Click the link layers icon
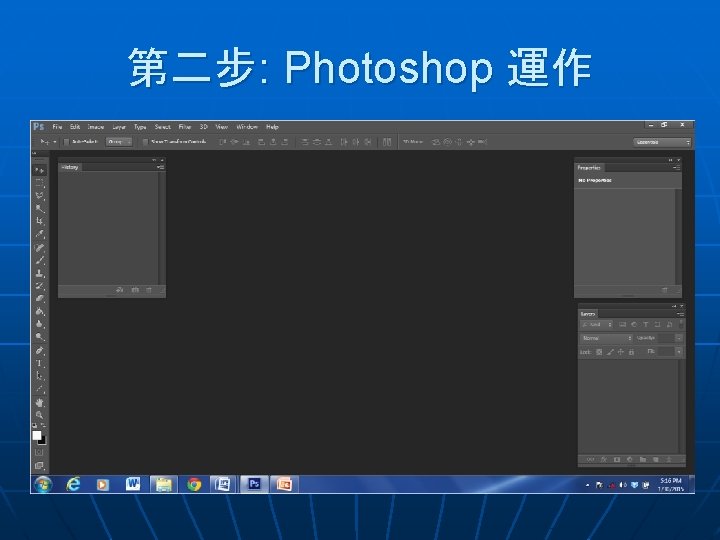The image size is (720, 540). 591,459
